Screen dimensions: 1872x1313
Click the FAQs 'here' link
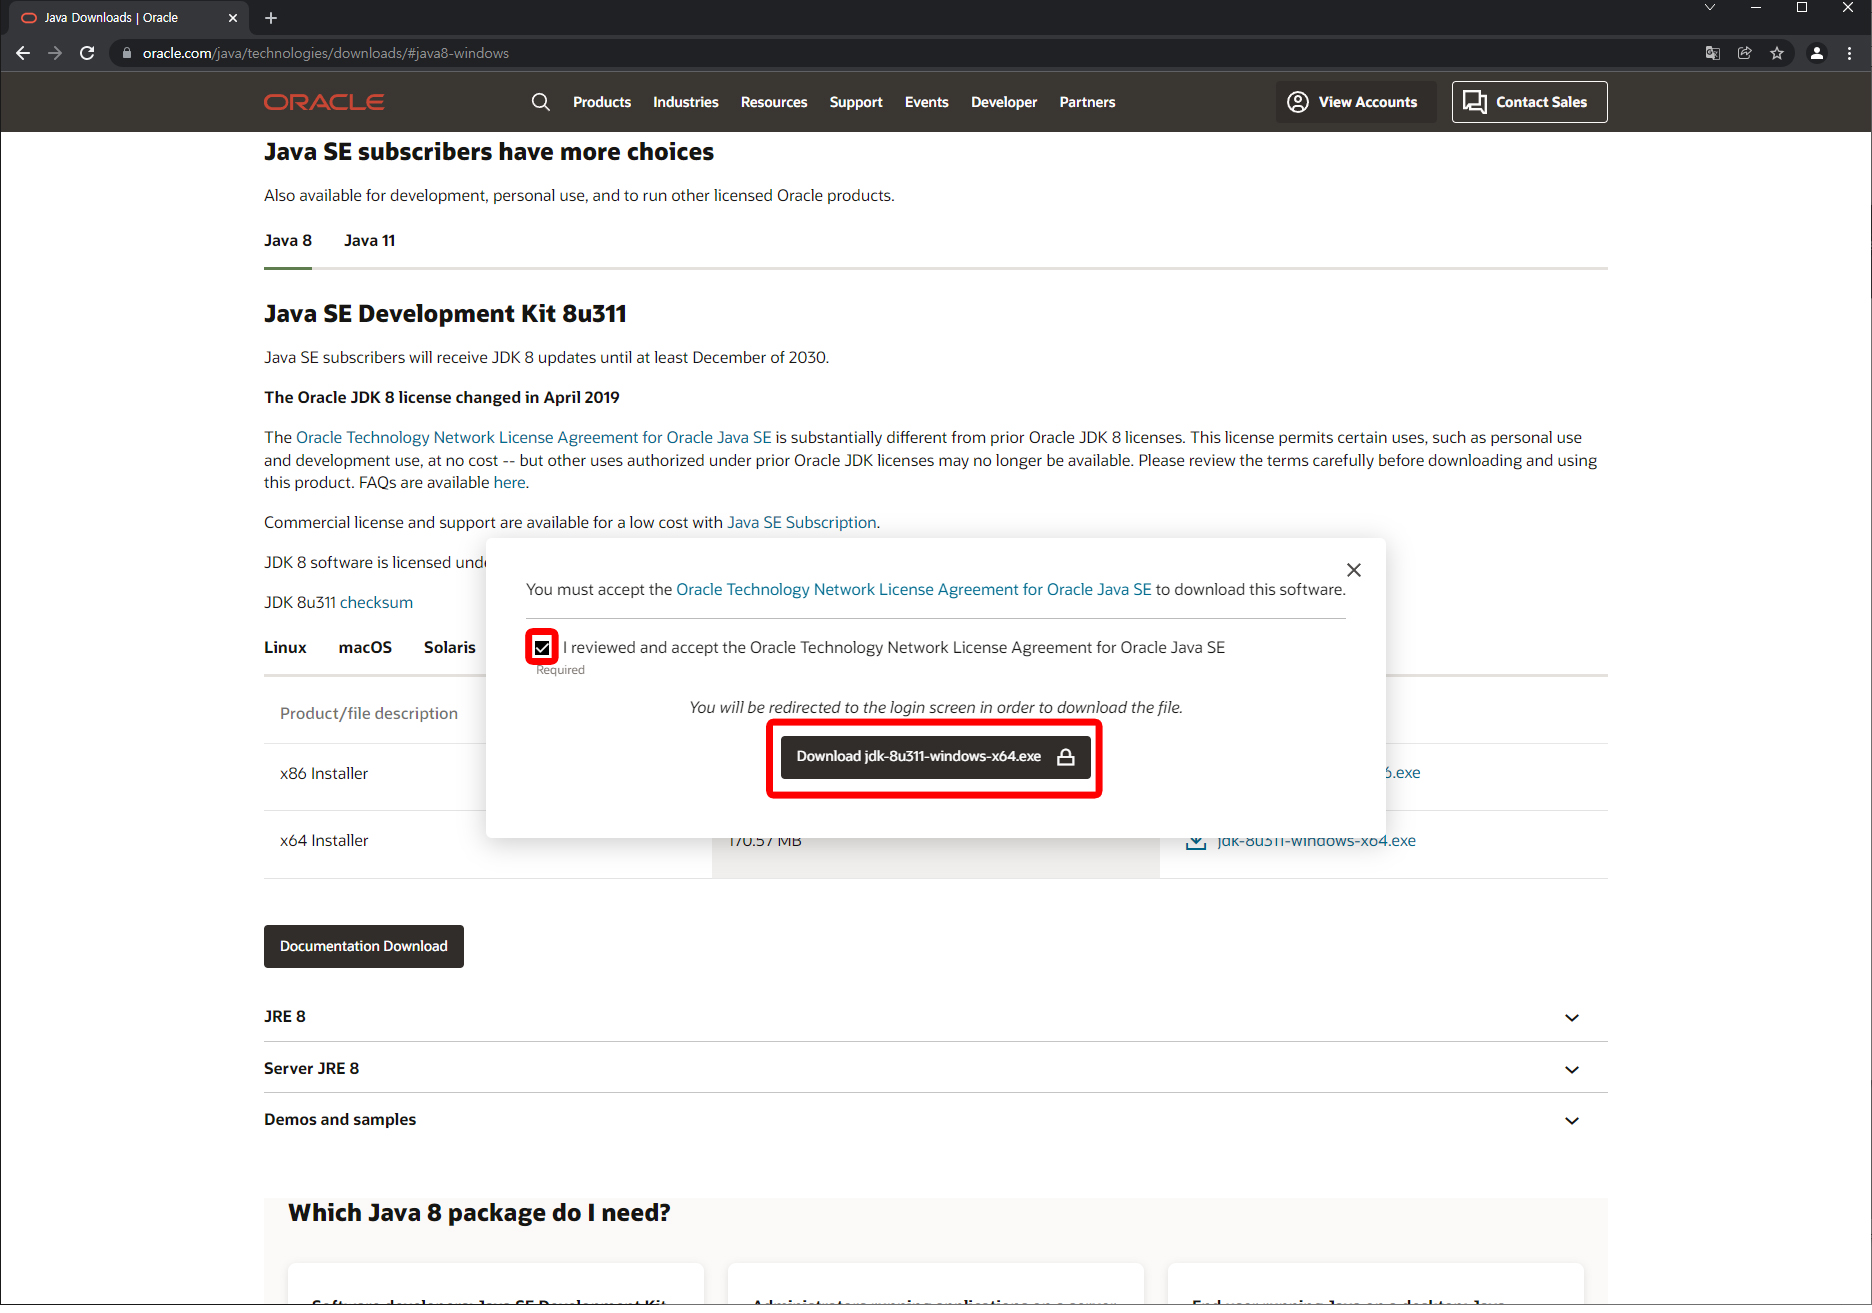click(509, 483)
